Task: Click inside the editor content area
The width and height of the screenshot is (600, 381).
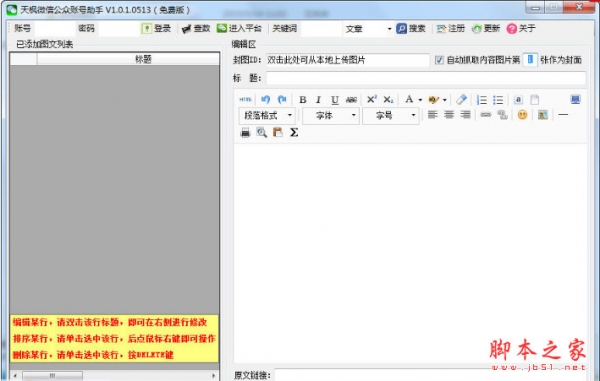Action: (410, 252)
